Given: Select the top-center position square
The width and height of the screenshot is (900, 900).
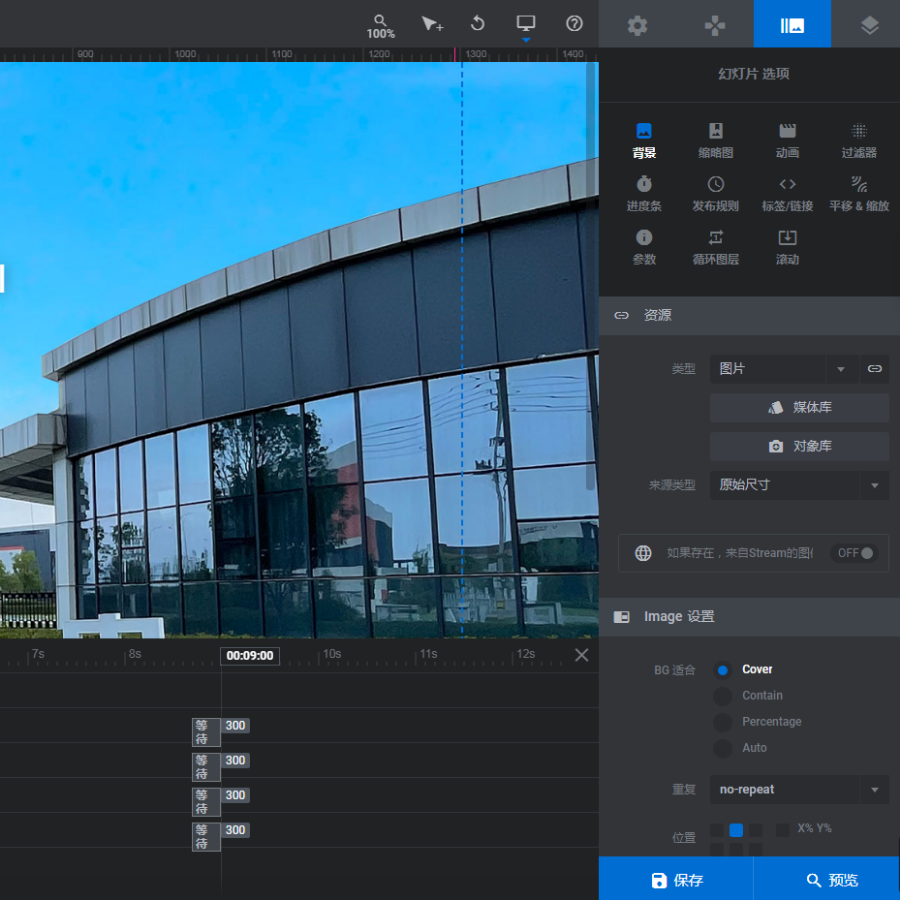Looking at the screenshot, I should 736,830.
